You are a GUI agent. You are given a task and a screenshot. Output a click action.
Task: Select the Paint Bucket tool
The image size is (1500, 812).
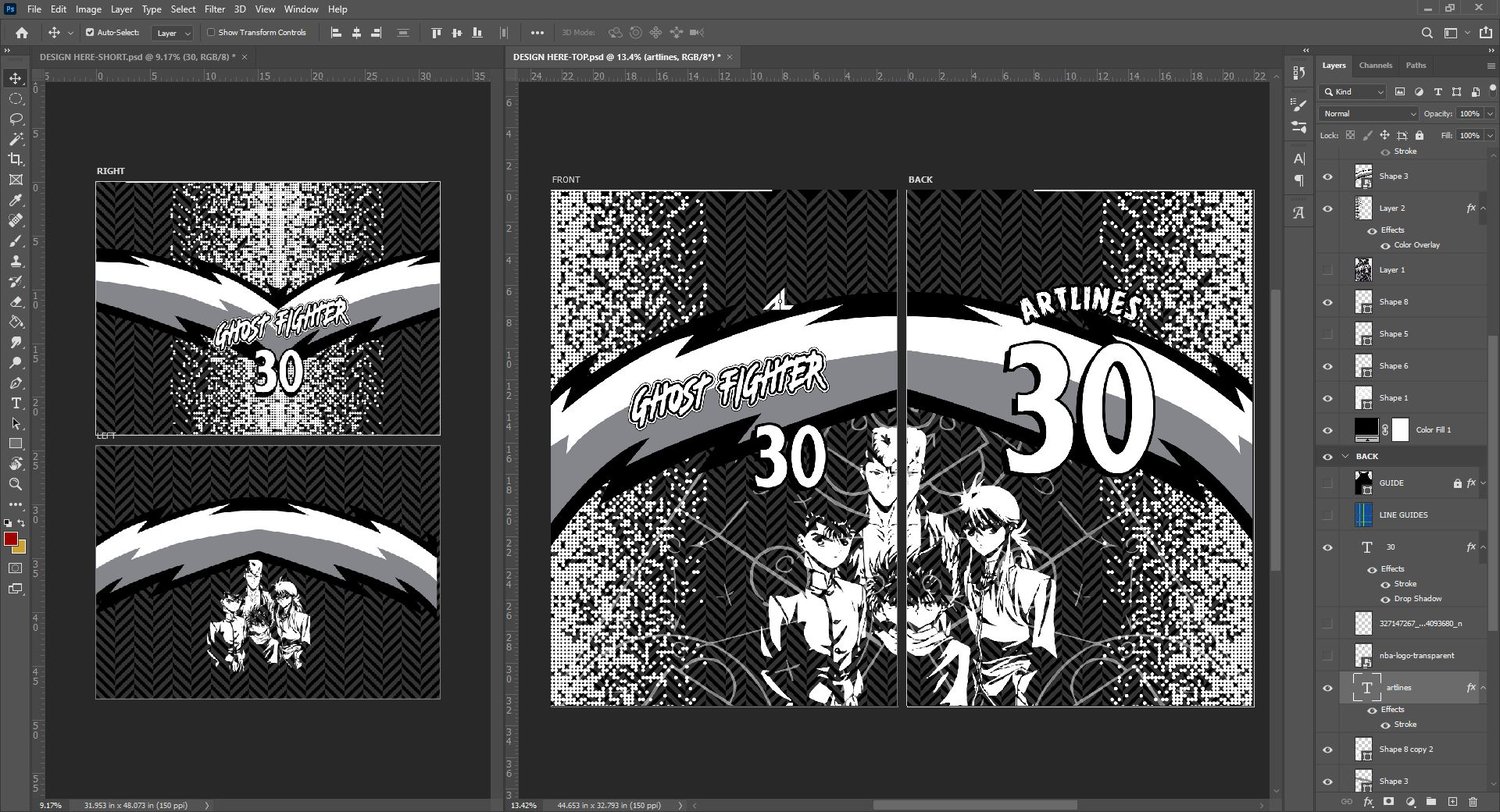coord(15,322)
